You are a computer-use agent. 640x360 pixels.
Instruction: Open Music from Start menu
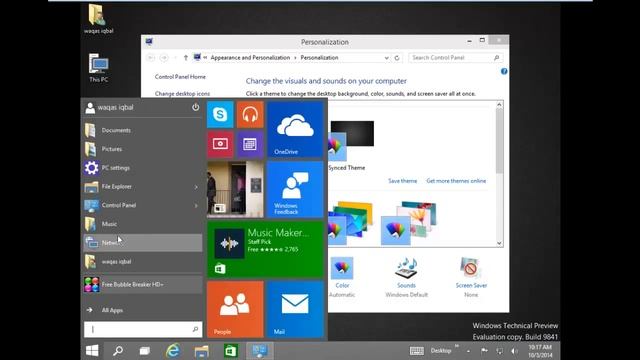click(143, 224)
